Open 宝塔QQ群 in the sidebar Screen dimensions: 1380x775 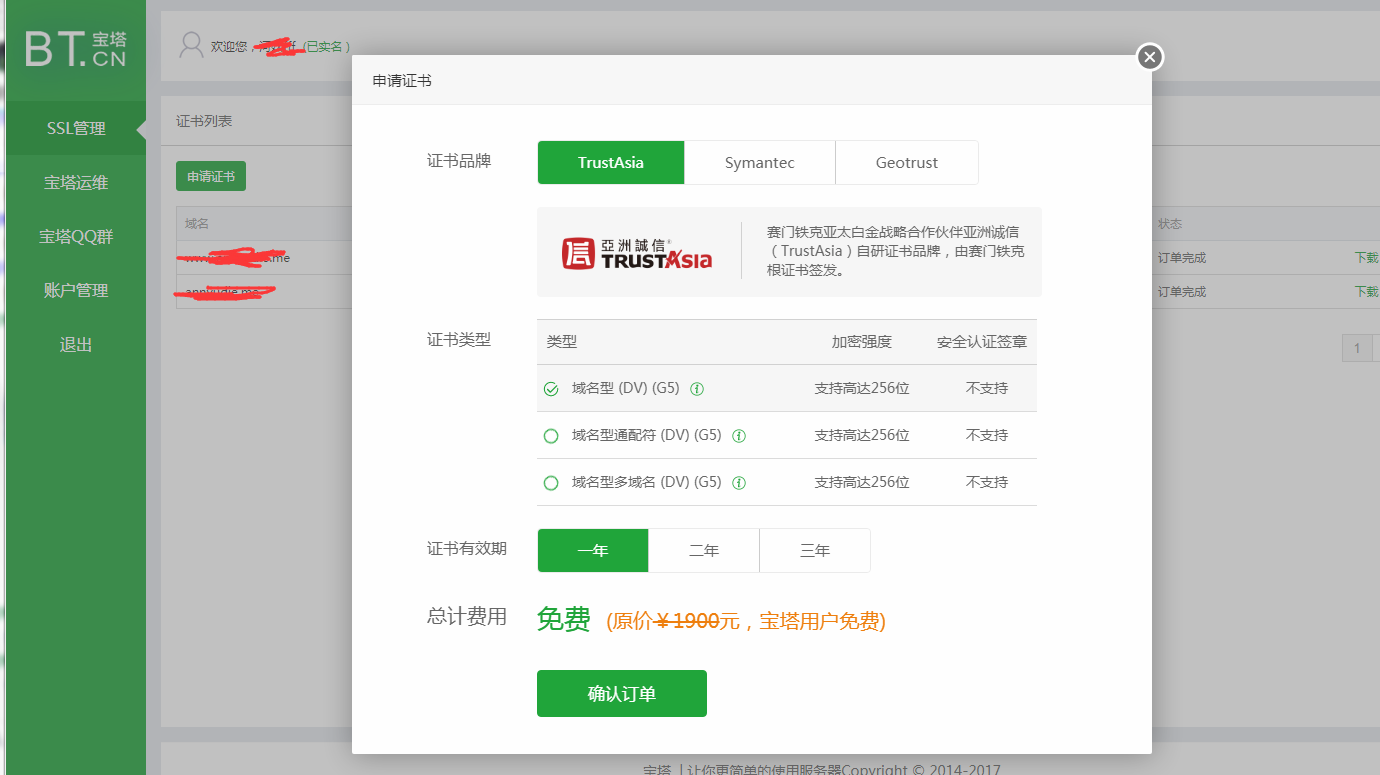click(76, 236)
